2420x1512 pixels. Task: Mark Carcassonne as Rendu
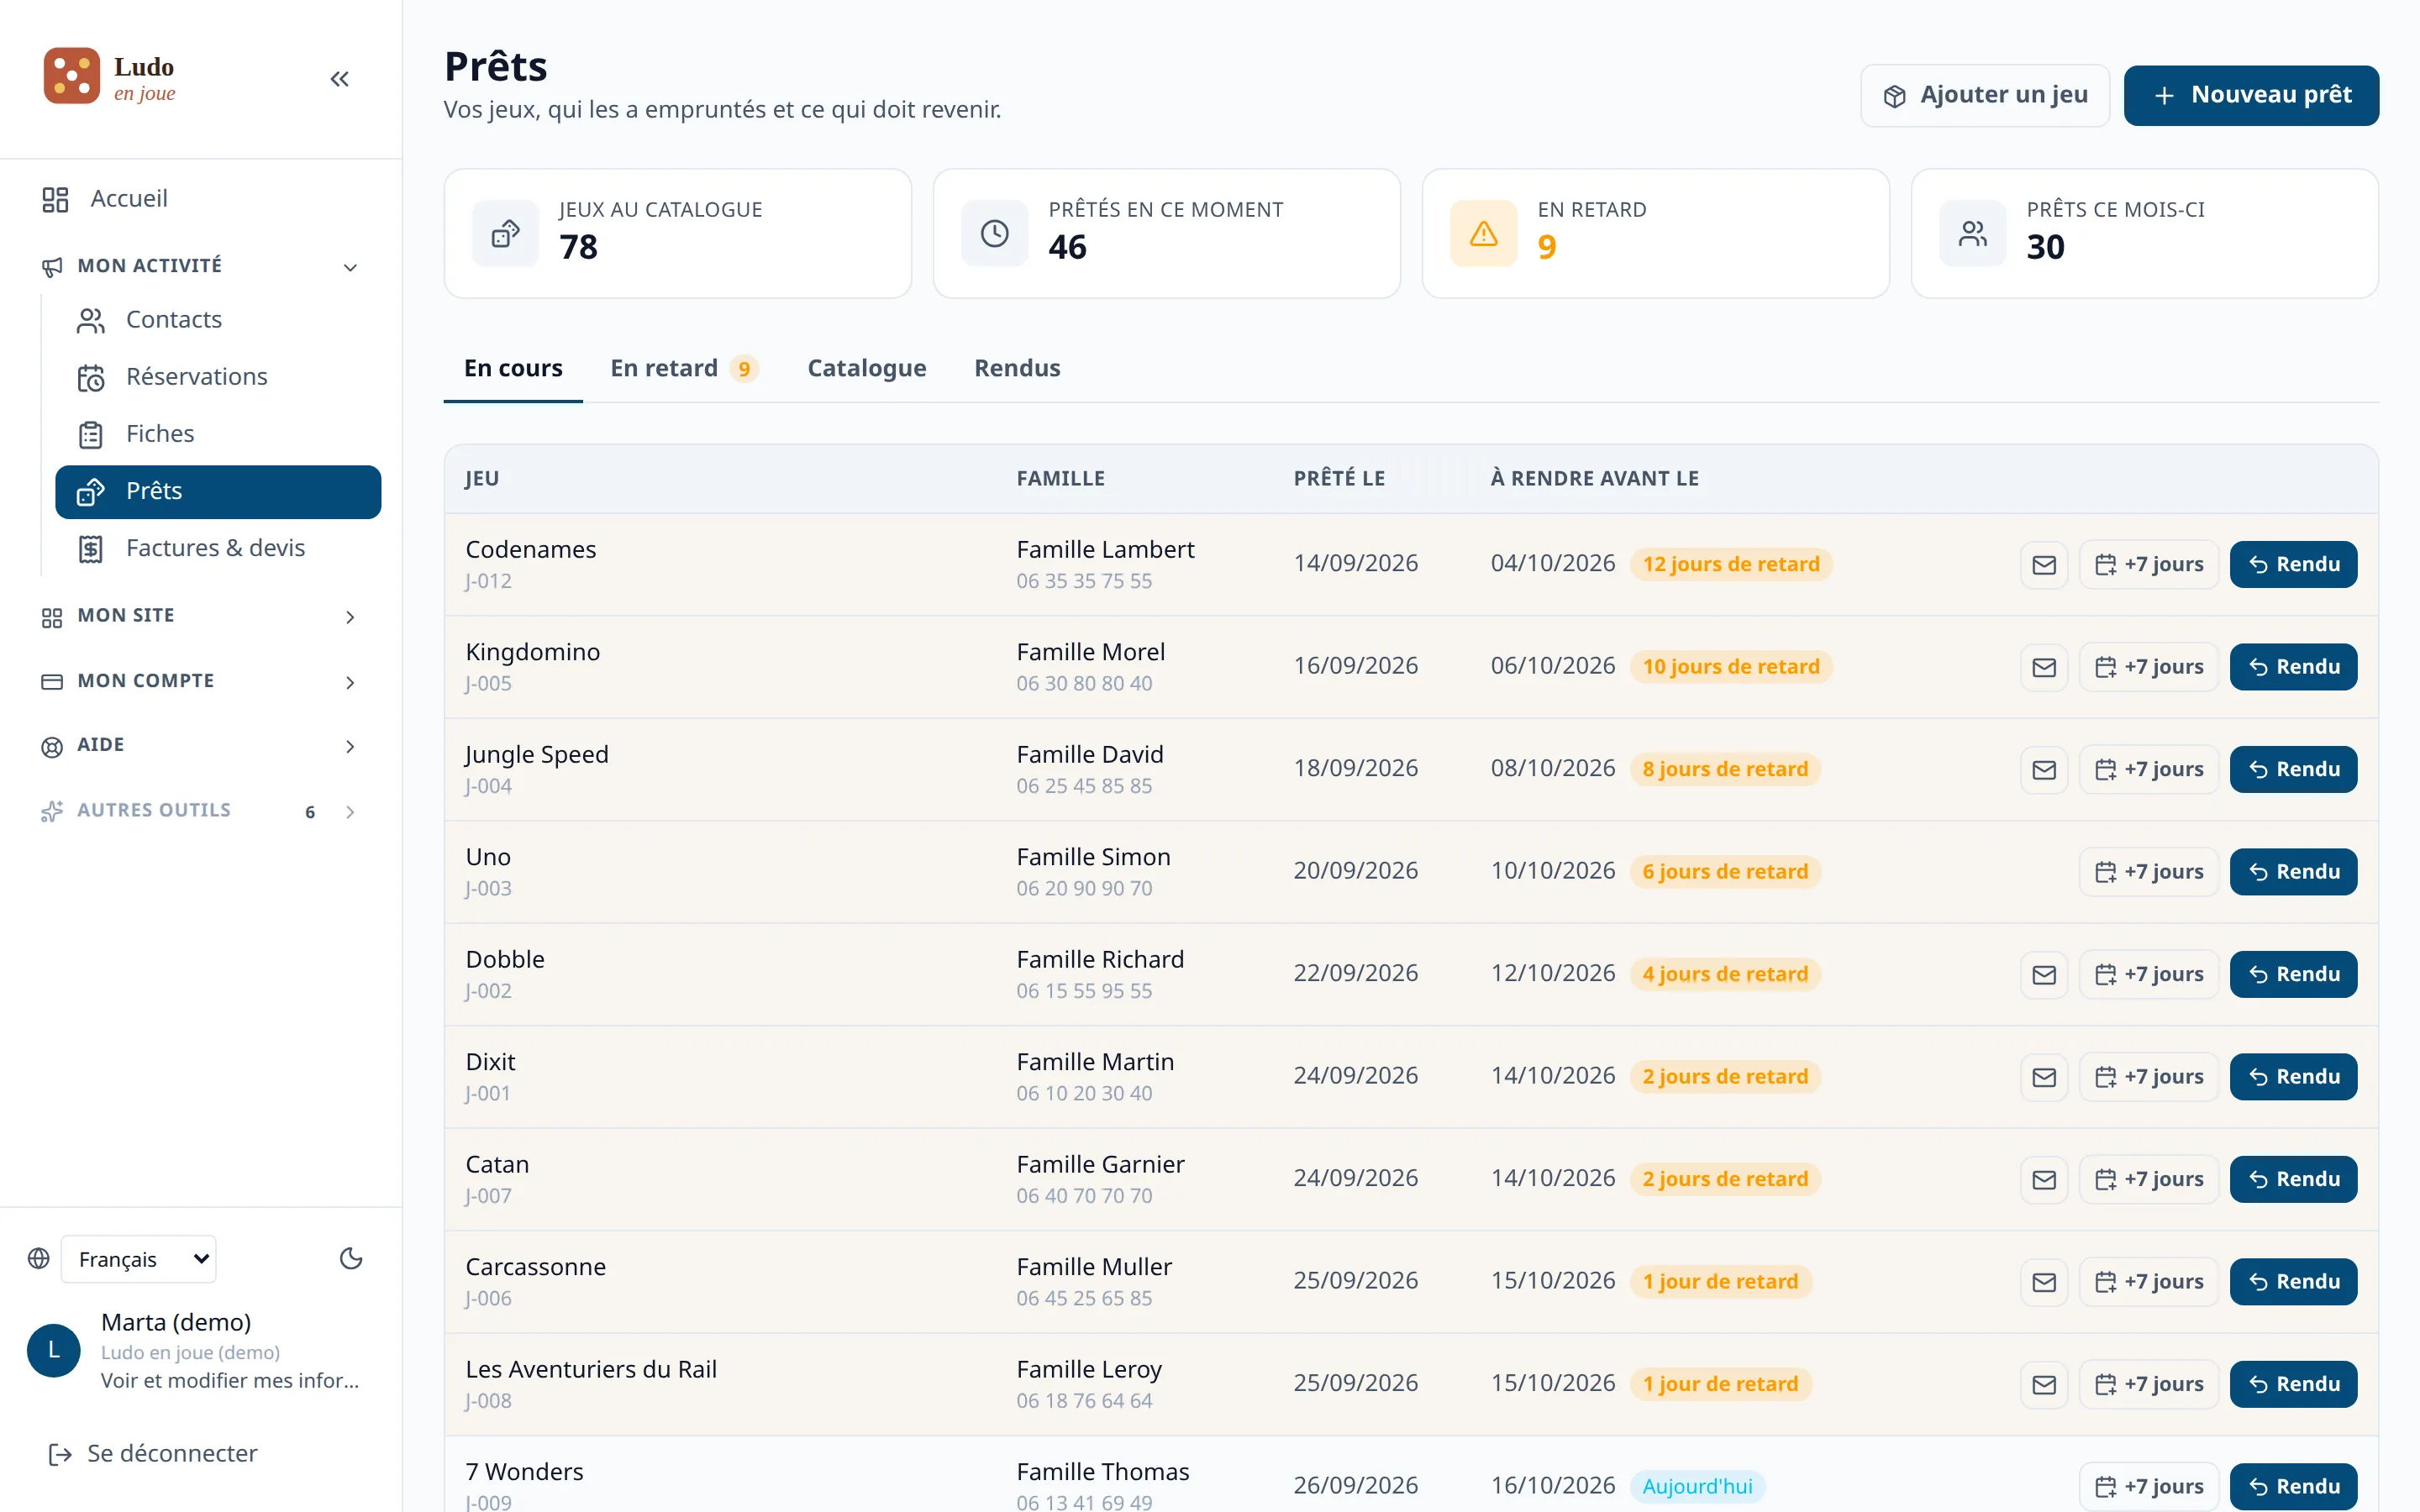tap(2293, 1282)
